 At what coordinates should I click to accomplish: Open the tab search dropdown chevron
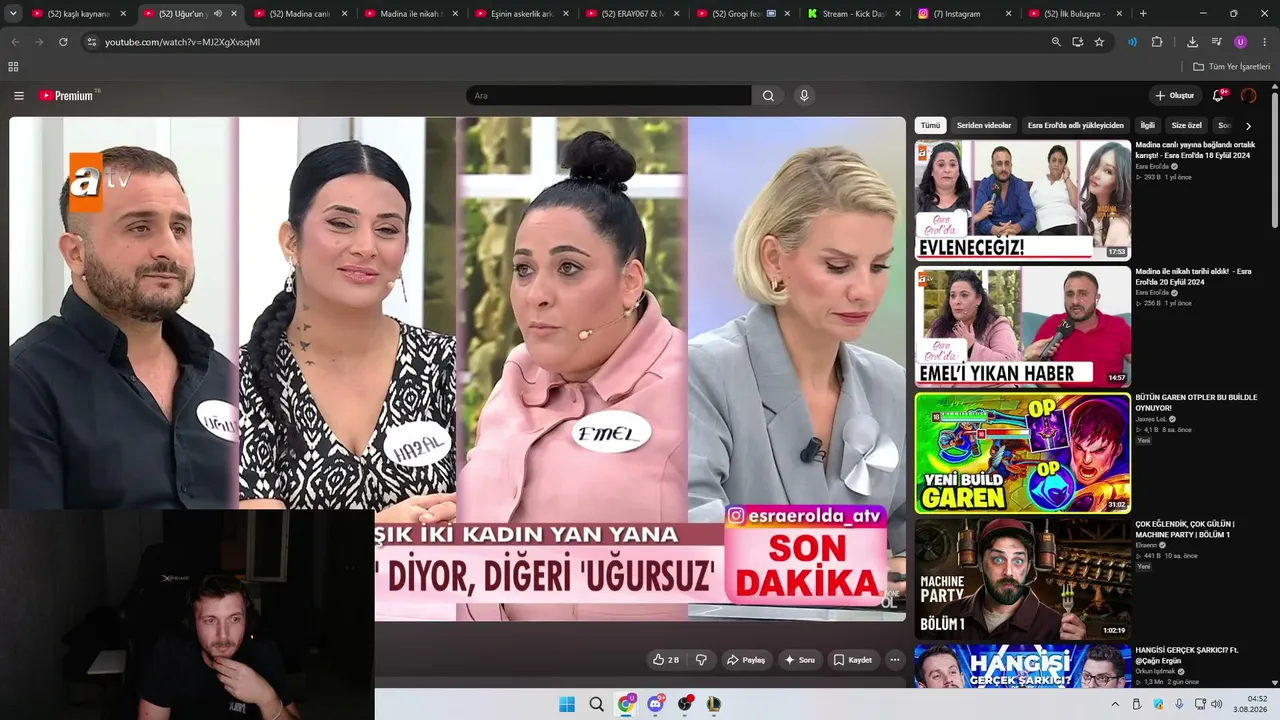[13, 14]
